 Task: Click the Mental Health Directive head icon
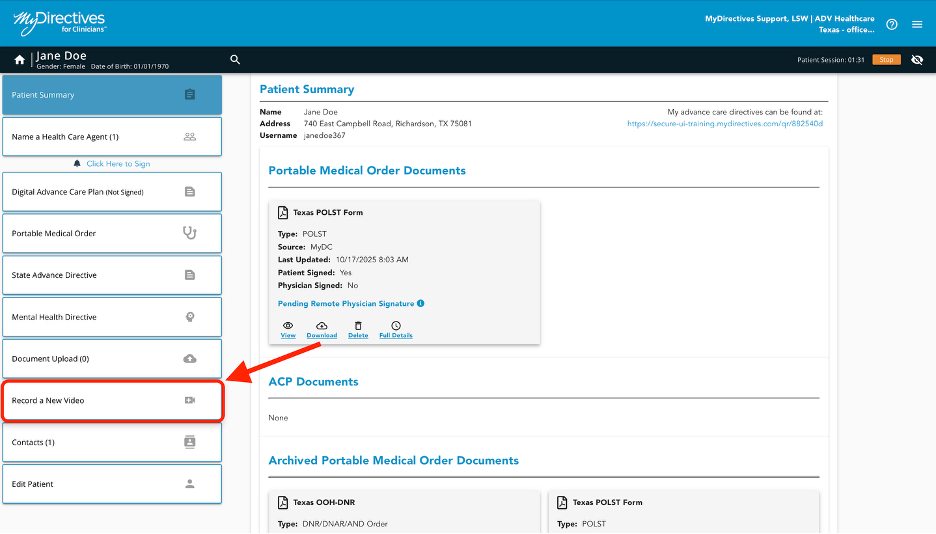pos(190,317)
